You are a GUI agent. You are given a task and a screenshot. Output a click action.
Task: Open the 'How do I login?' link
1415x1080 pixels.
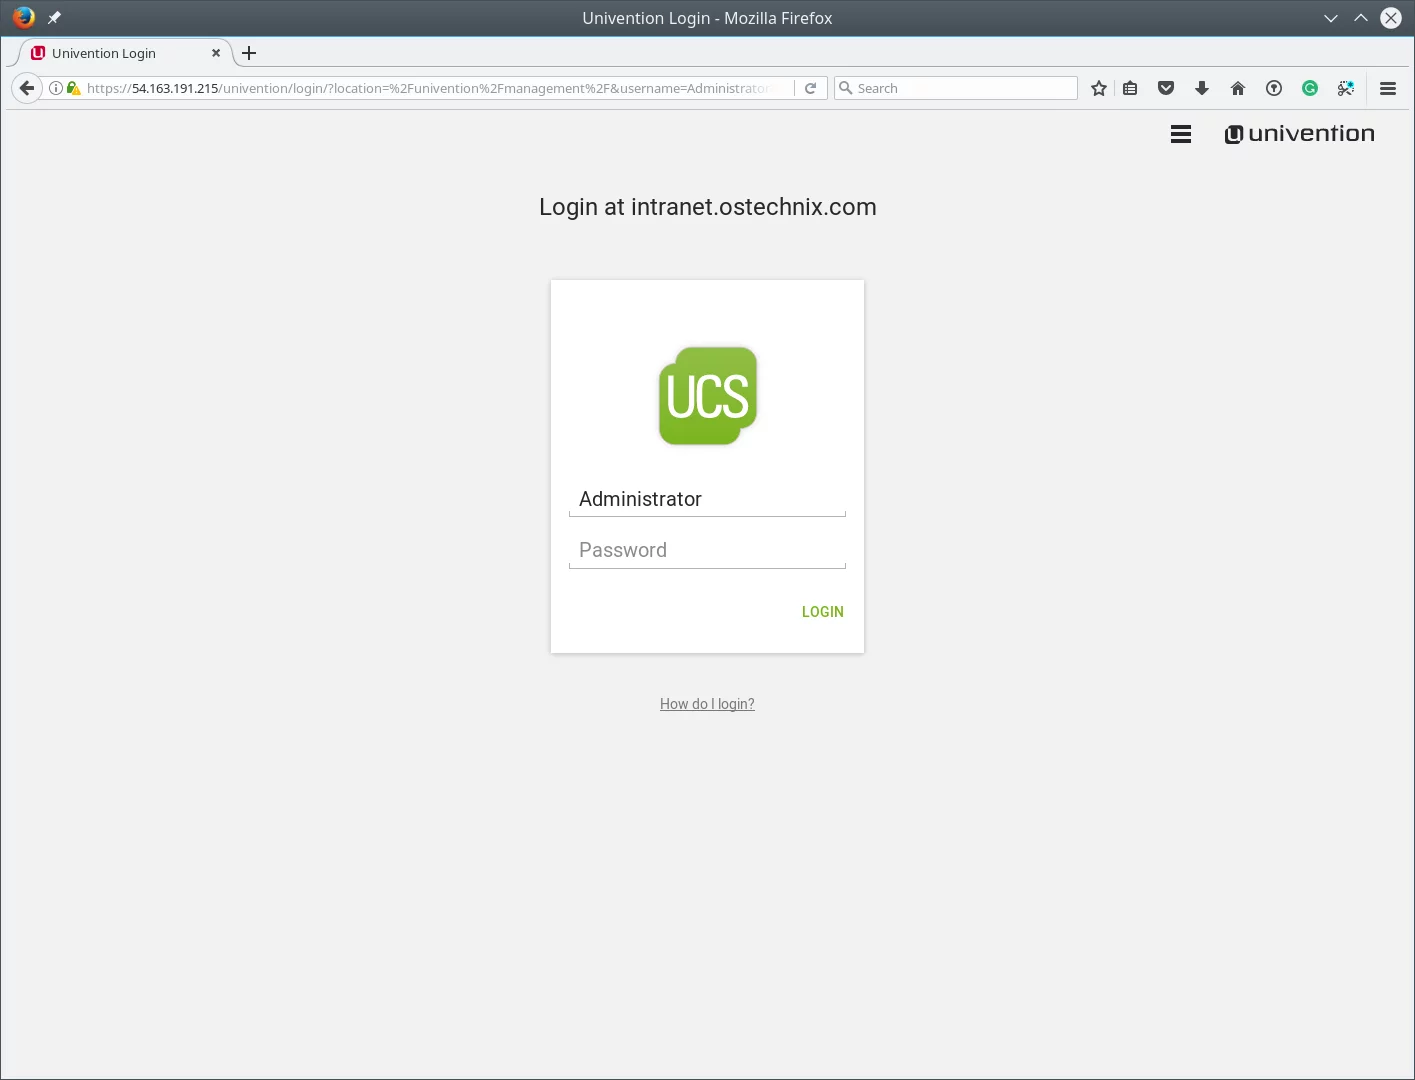707,704
